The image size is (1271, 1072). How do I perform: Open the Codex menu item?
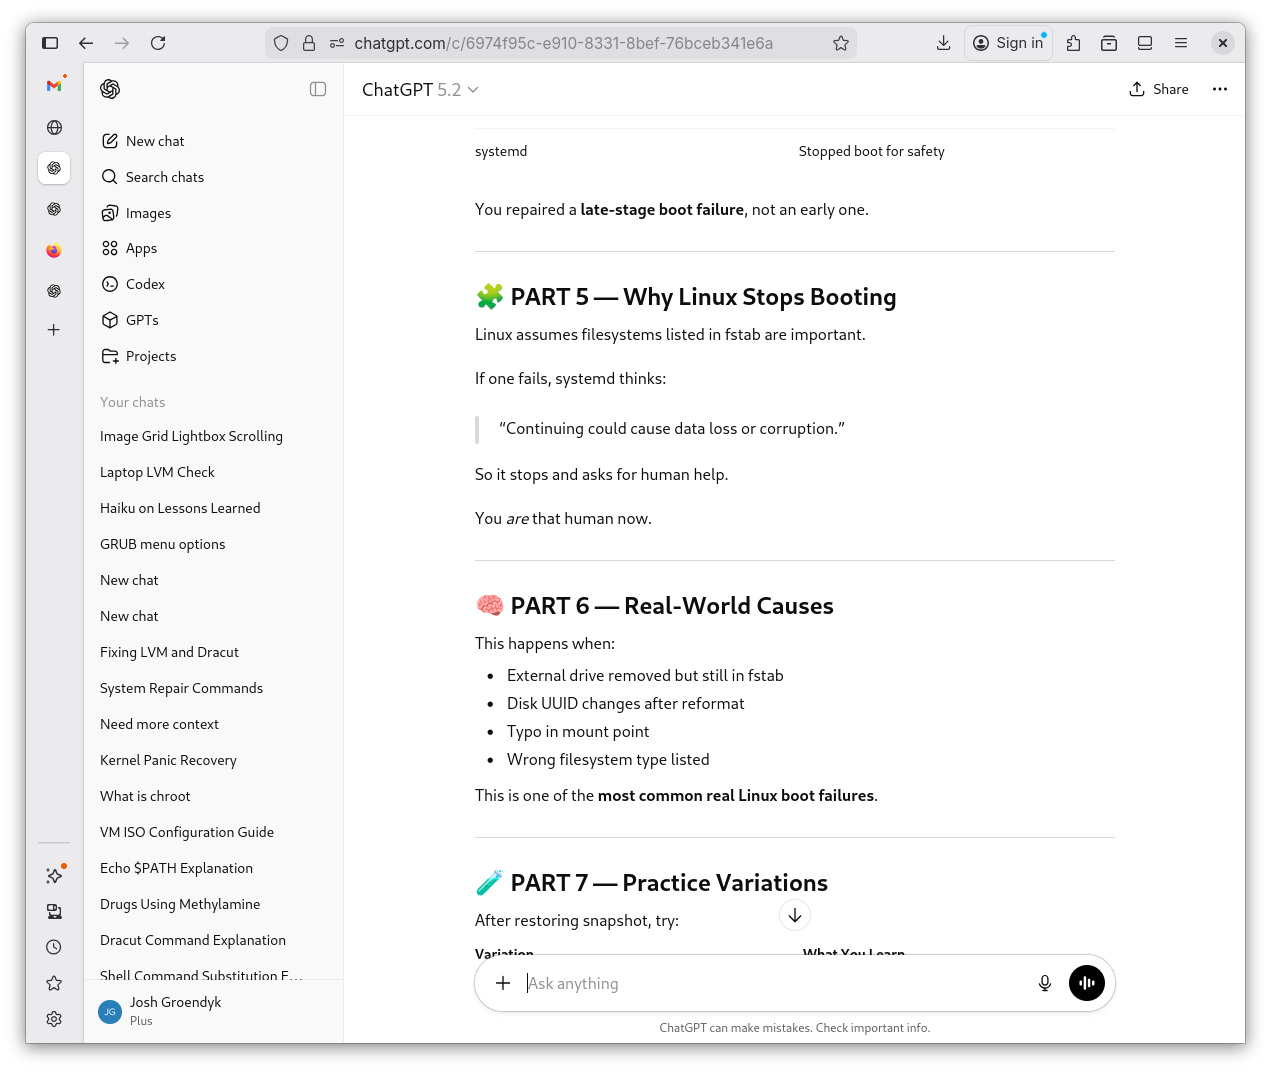click(x=145, y=284)
